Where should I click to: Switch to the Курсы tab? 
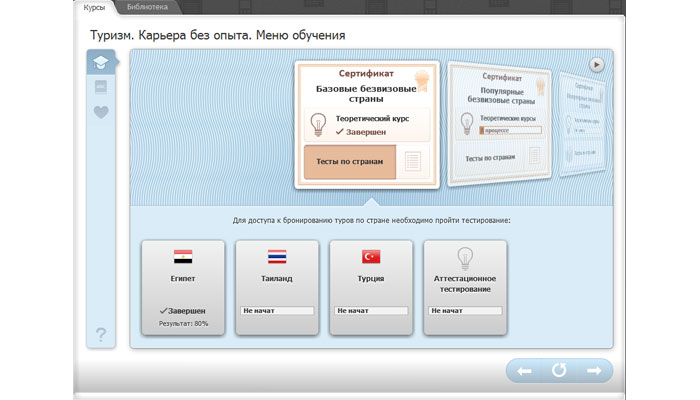tap(94, 8)
